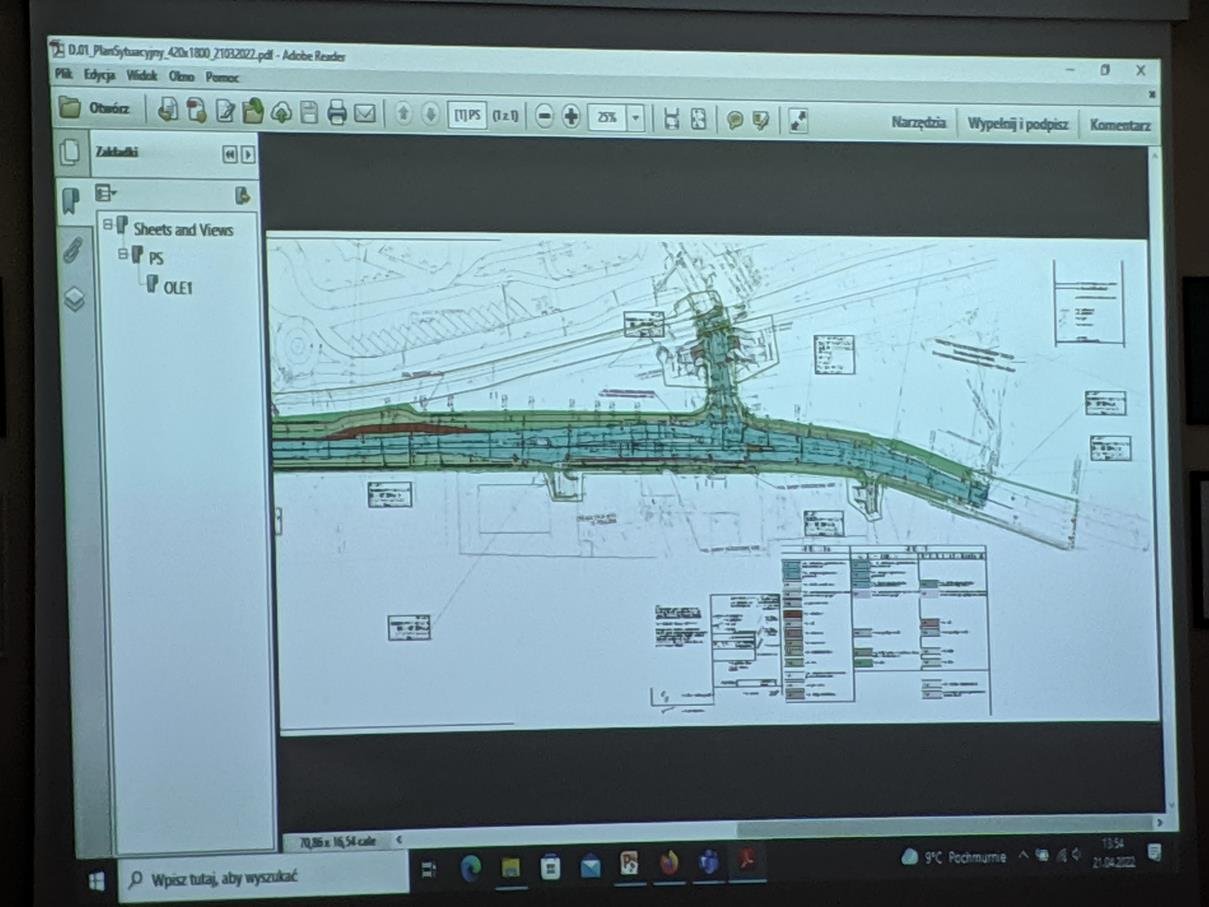Zoom in with plus button
This screenshot has width=1209, height=907.
pos(571,117)
